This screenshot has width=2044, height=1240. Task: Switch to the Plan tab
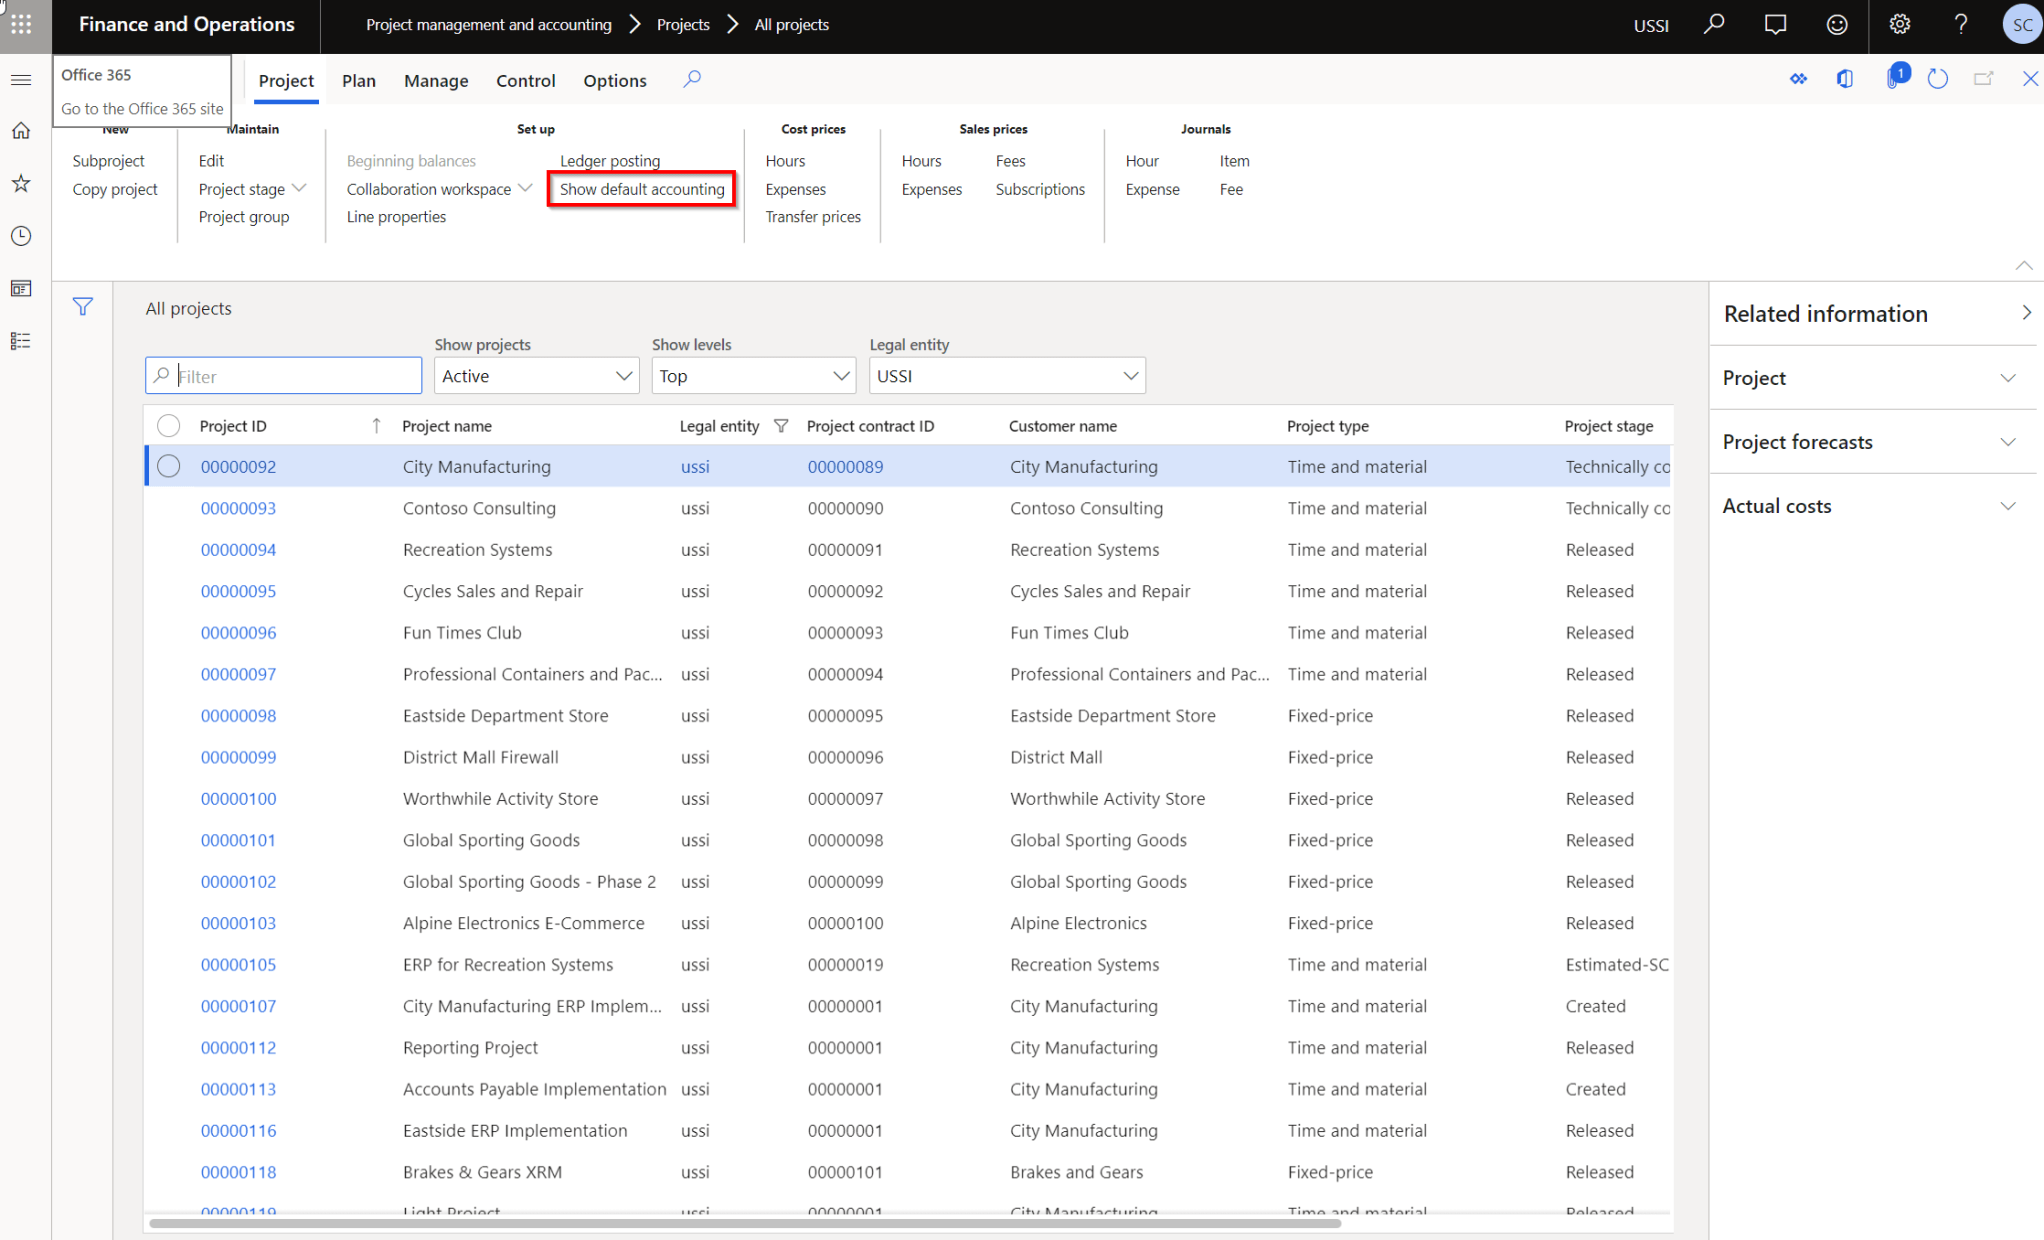pyautogui.click(x=358, y=80)
